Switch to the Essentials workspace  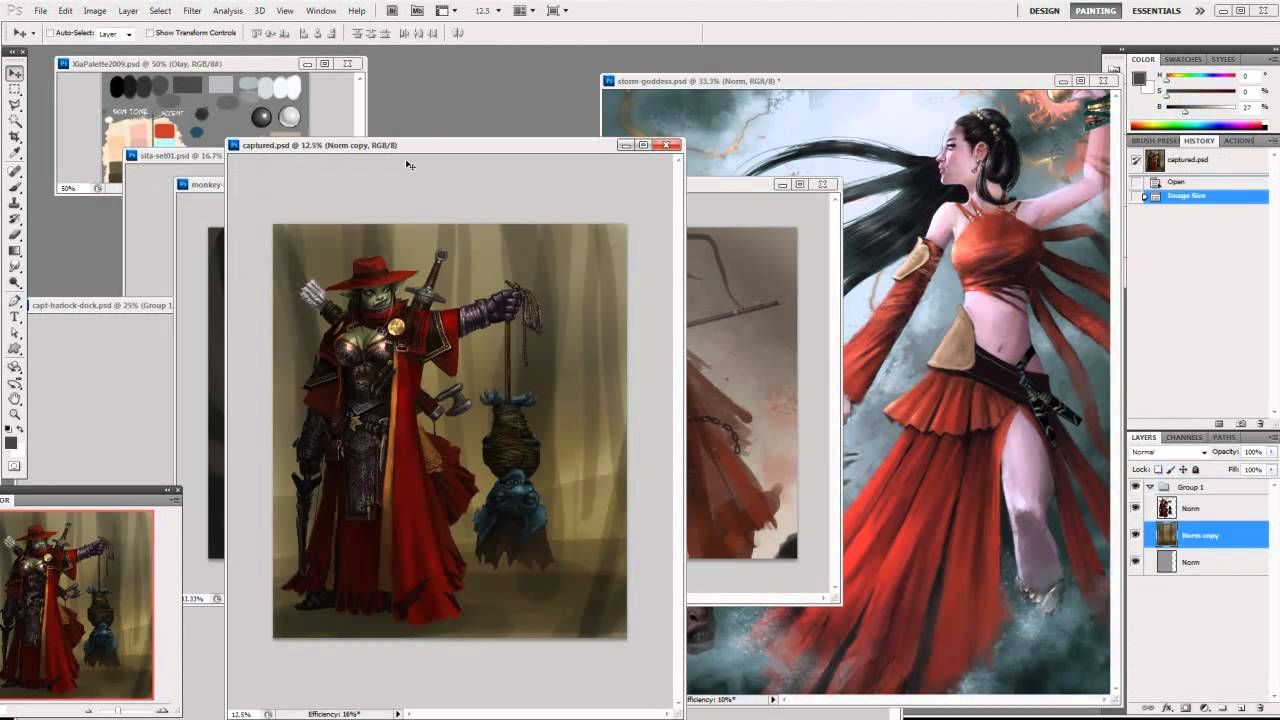tap(1156, 11)
